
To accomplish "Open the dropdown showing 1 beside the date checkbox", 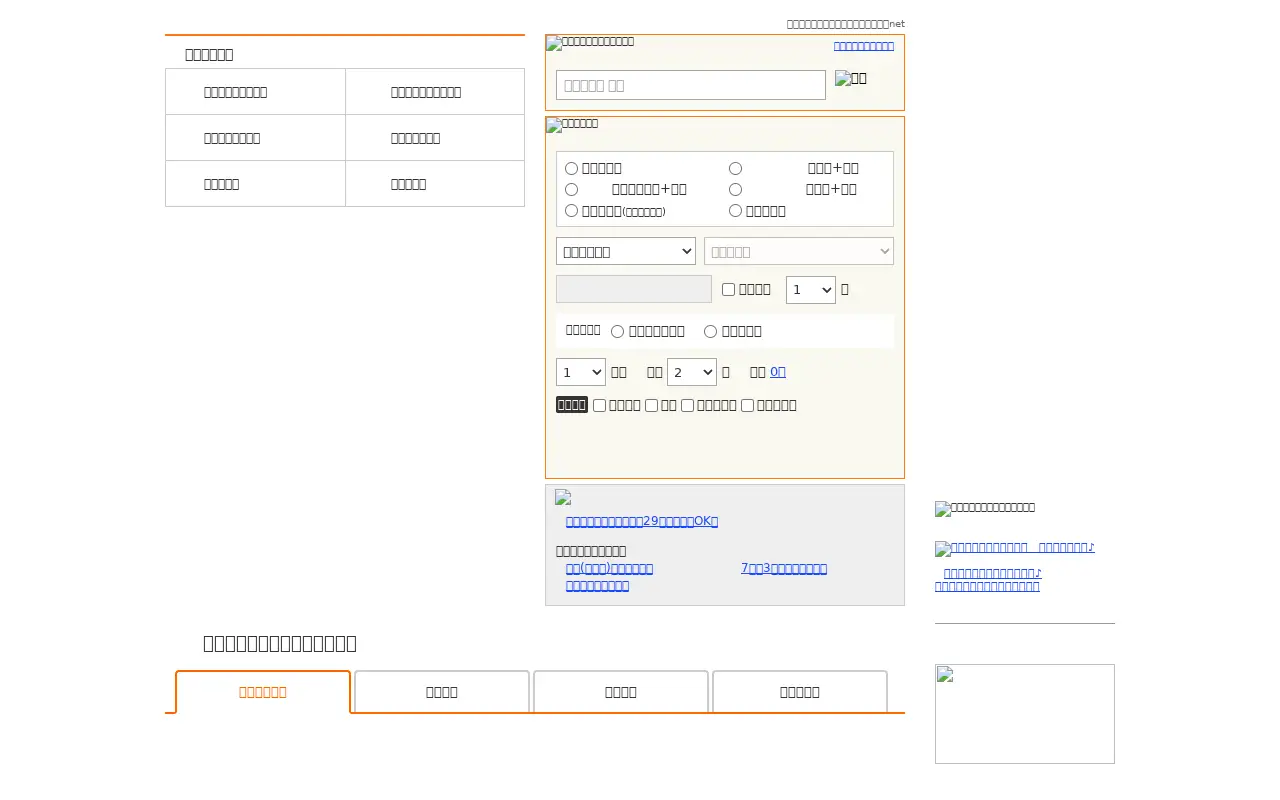I will pyautogui.click(x=811, y=290).
